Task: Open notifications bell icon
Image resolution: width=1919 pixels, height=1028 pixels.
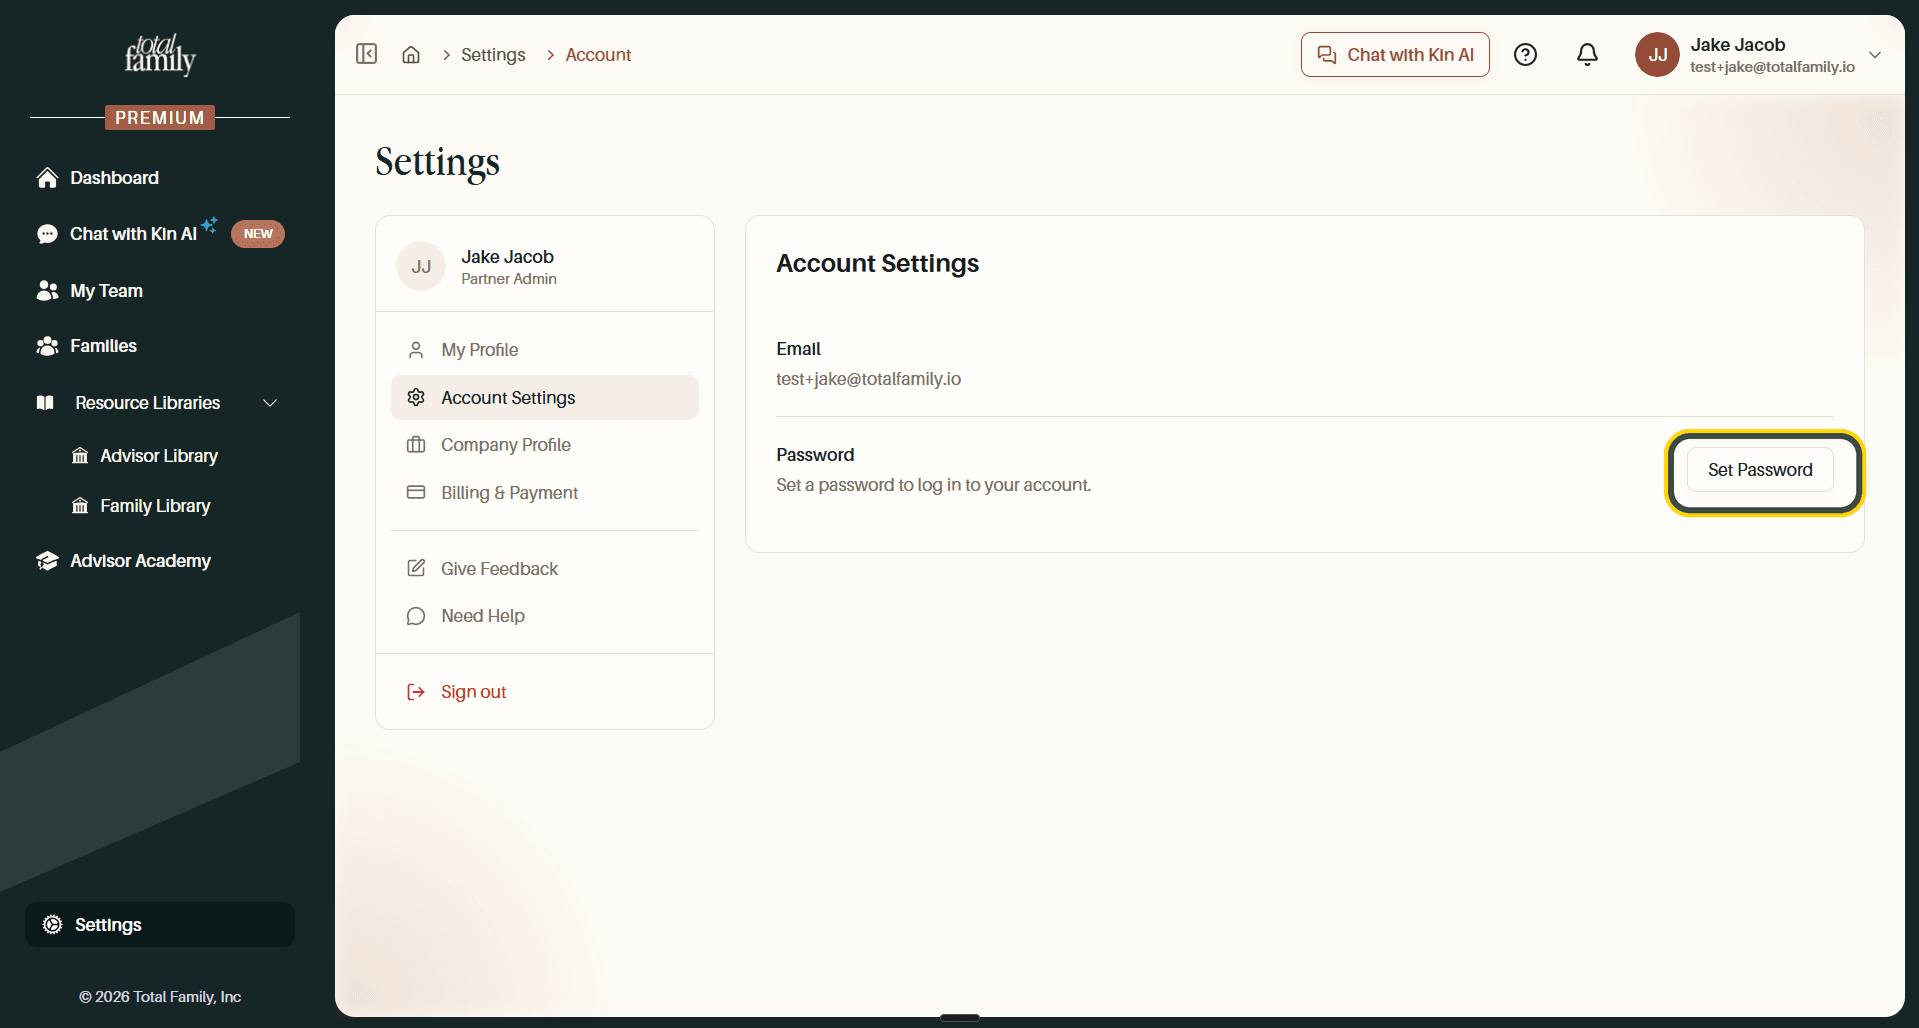Action: tap(1587, 55)
